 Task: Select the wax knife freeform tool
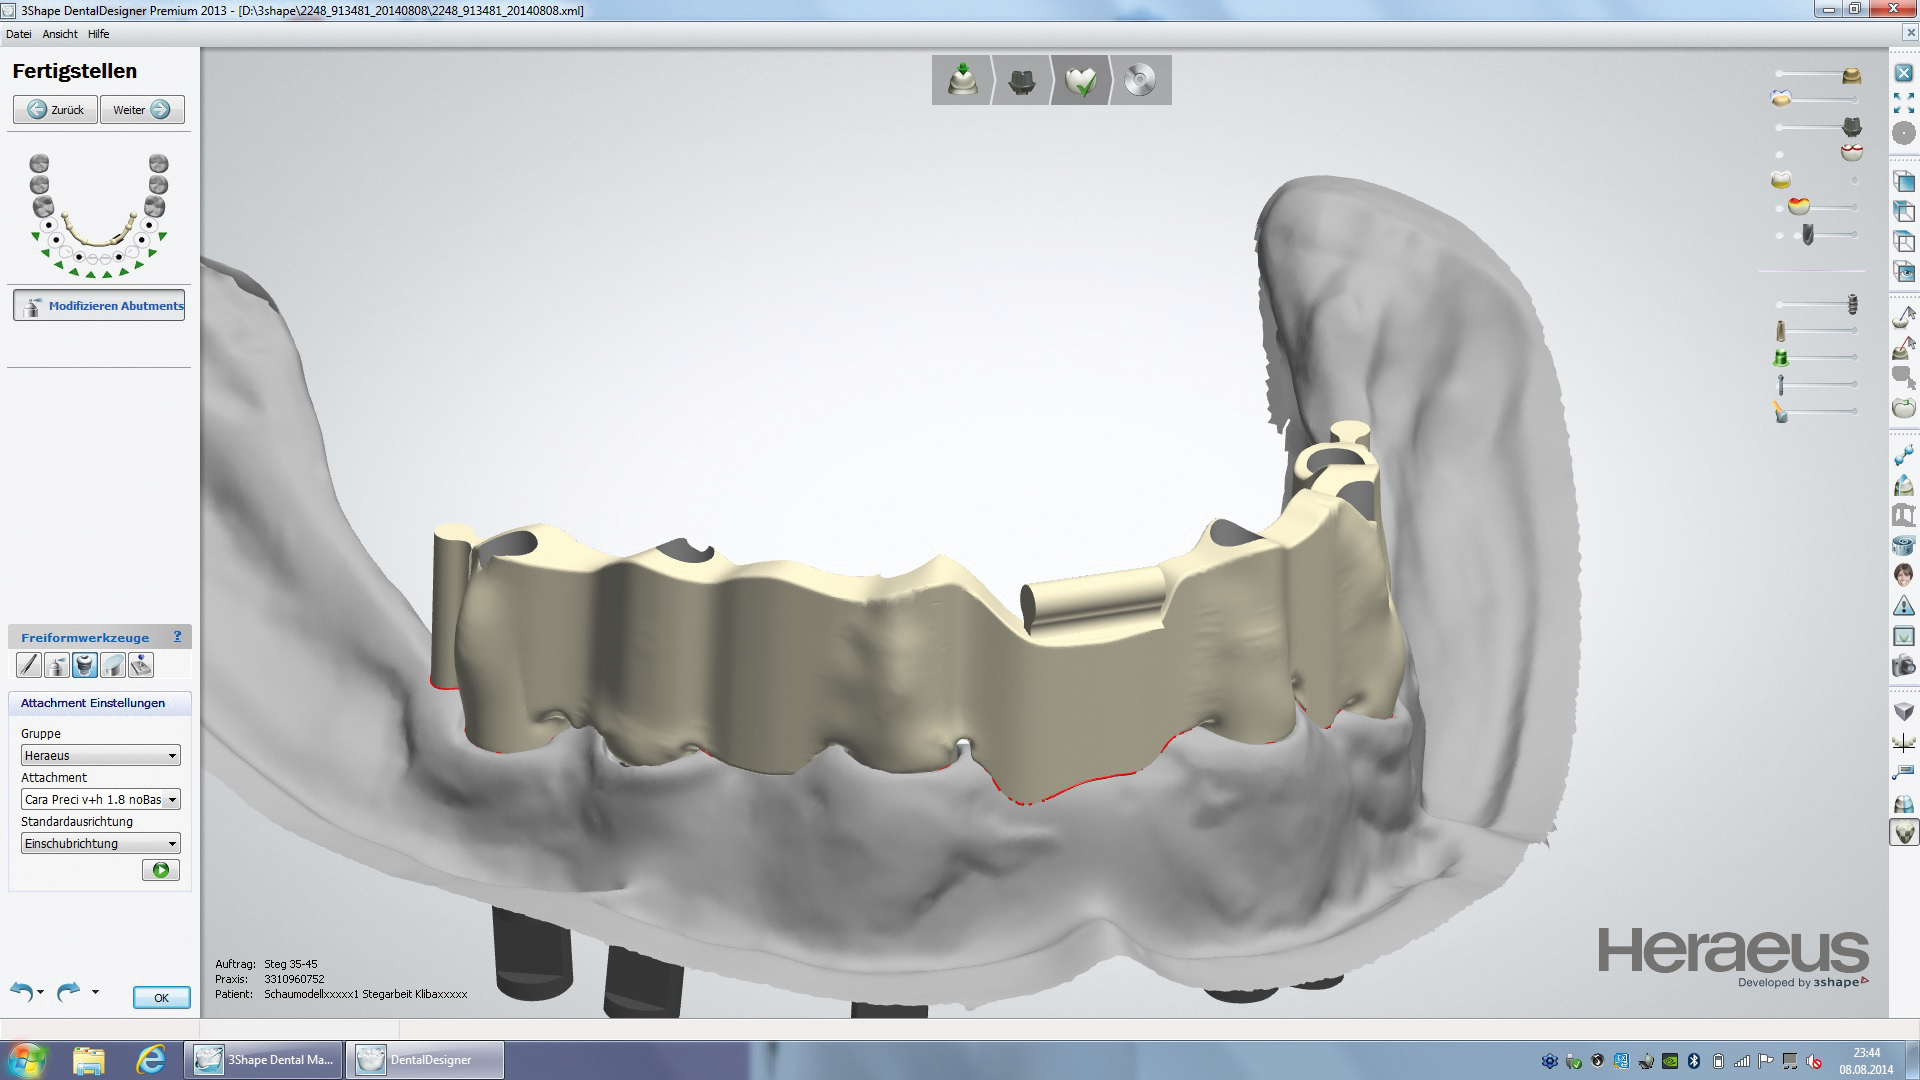[x=29, y=665]
